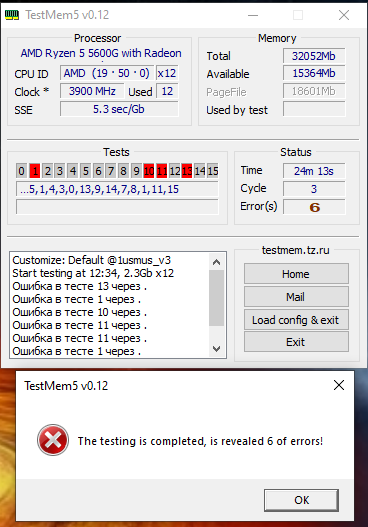Choose Load config & exit
Screen dimensions: 368x527
click(296, 320)
